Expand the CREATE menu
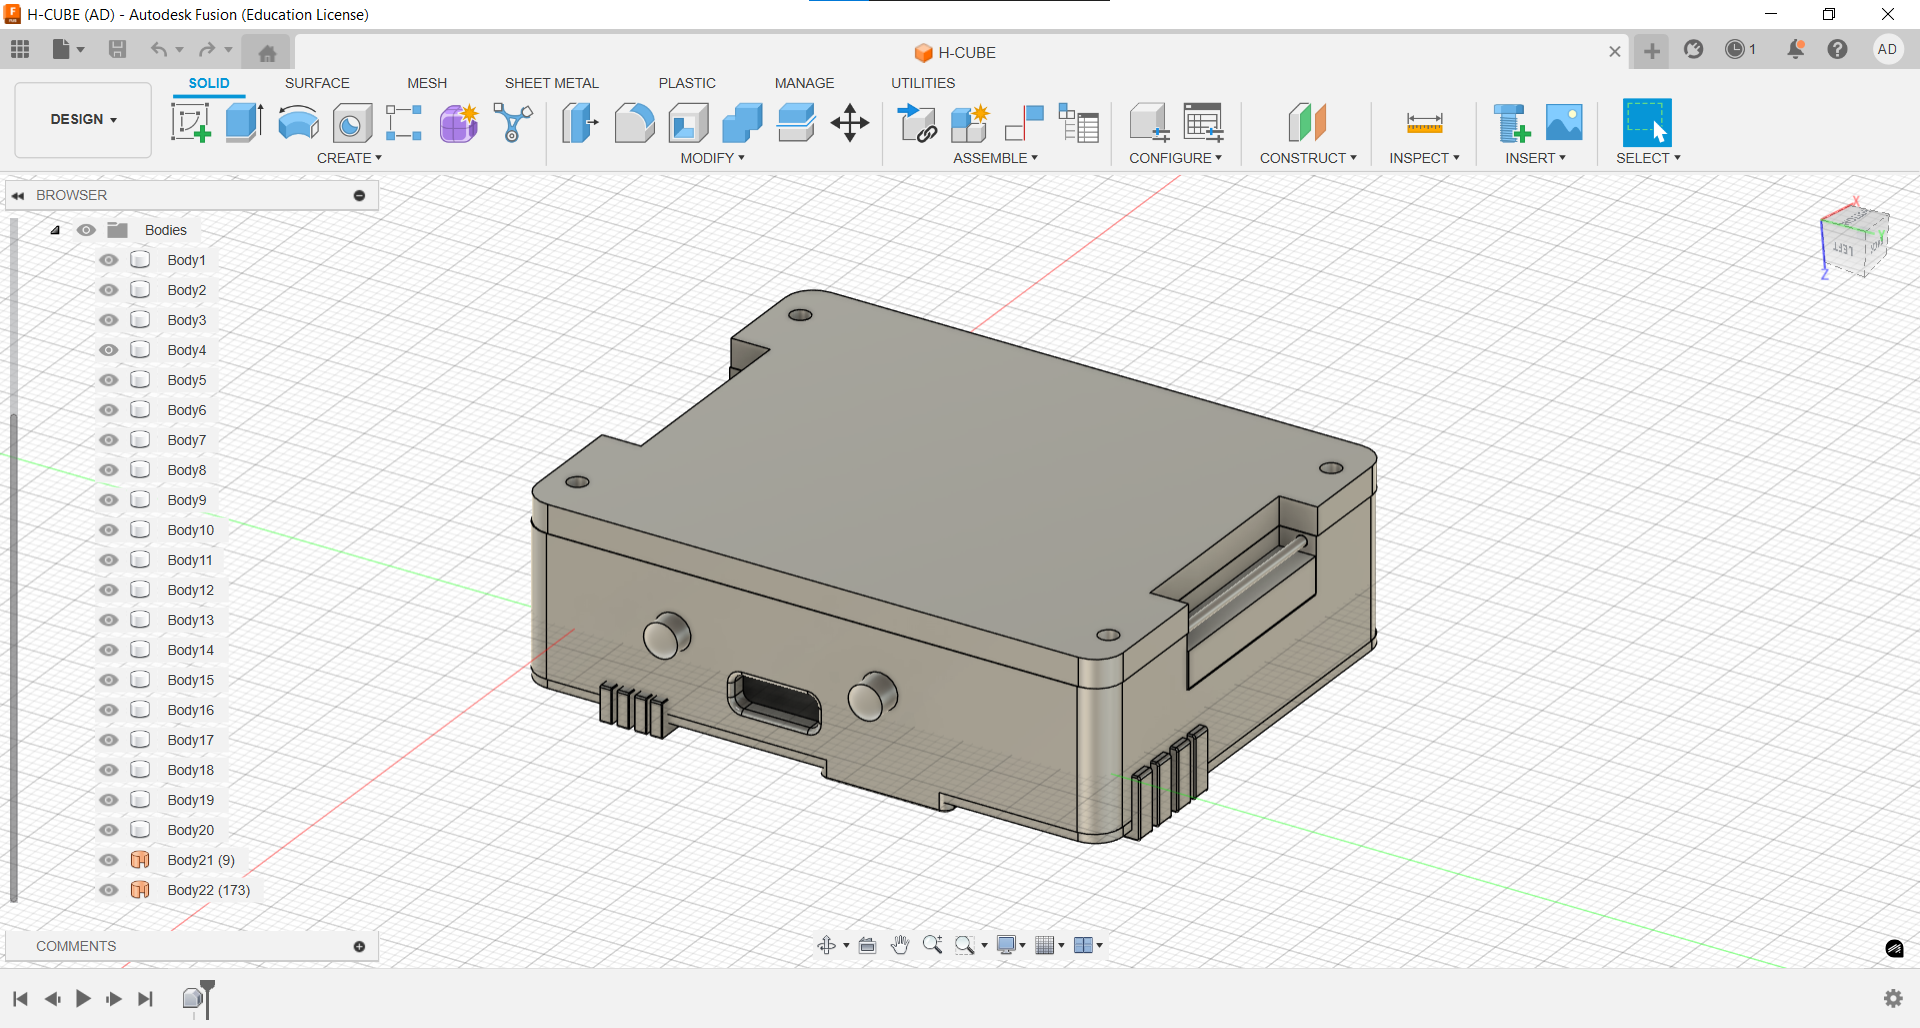 coord(349,158)
